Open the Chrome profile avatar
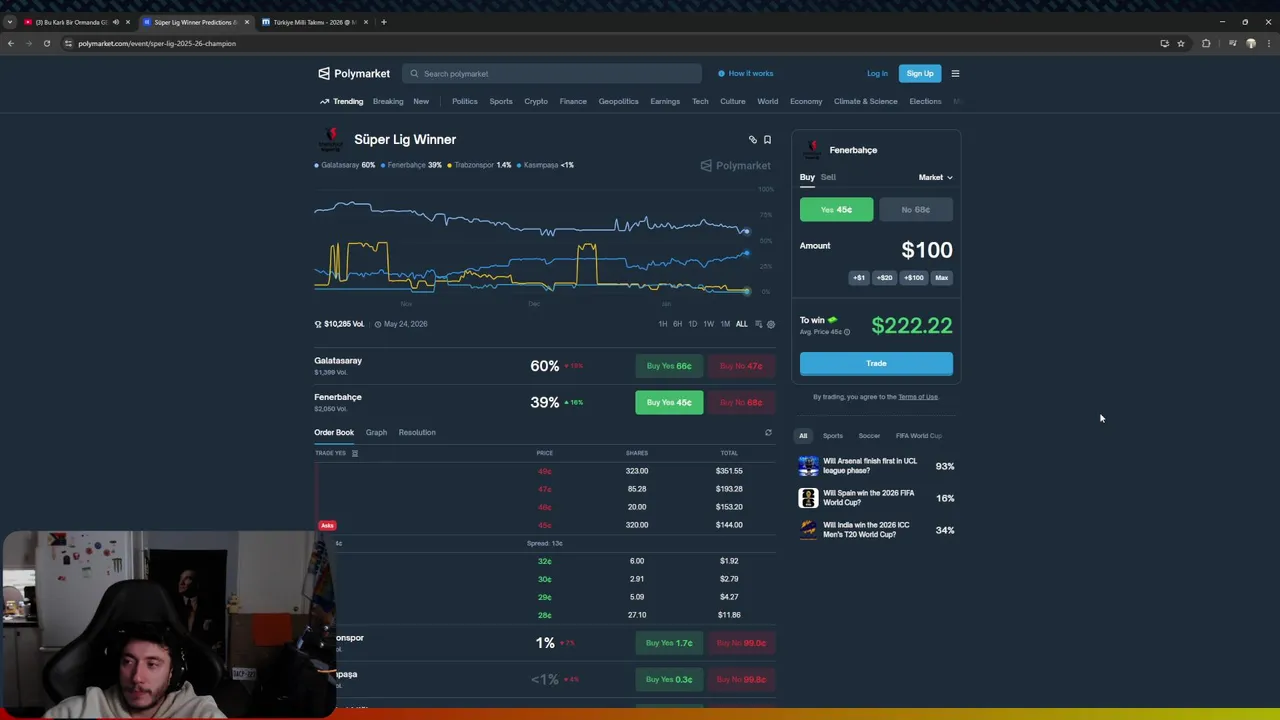 tap(1250, 43)
